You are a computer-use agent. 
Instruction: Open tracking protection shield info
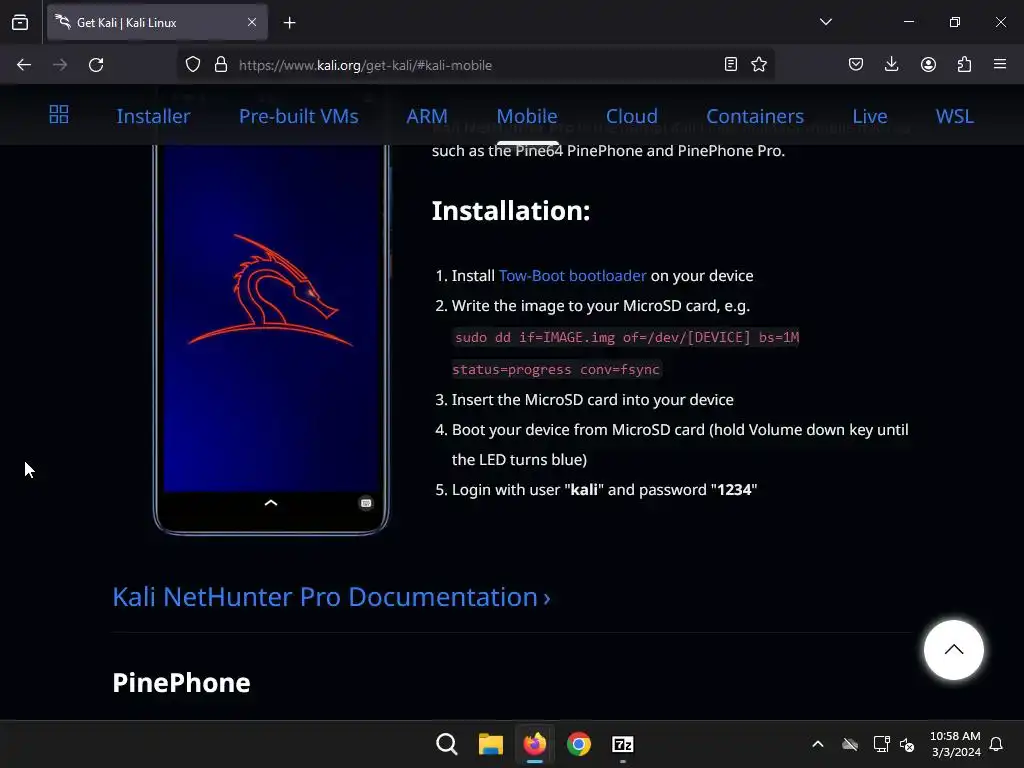click(193, 65)
